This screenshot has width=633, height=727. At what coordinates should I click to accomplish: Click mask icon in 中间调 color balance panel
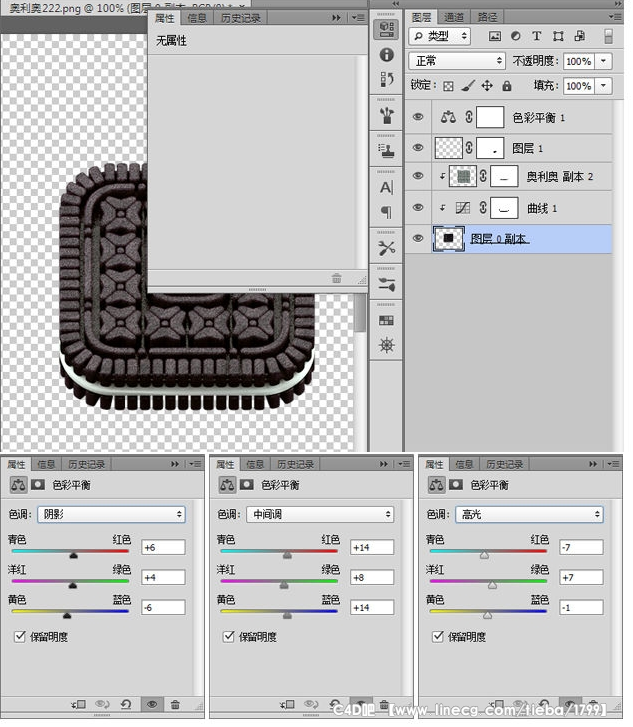click(247, 485)
